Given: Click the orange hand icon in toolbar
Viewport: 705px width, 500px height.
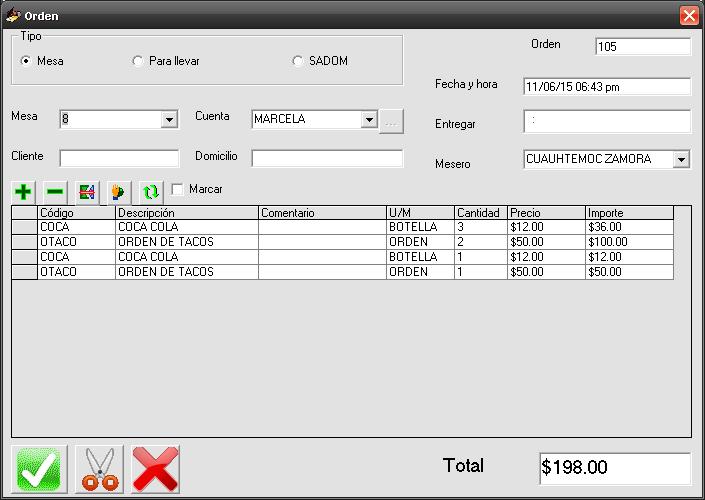Looking at the screenshot, I should [118, 191].
